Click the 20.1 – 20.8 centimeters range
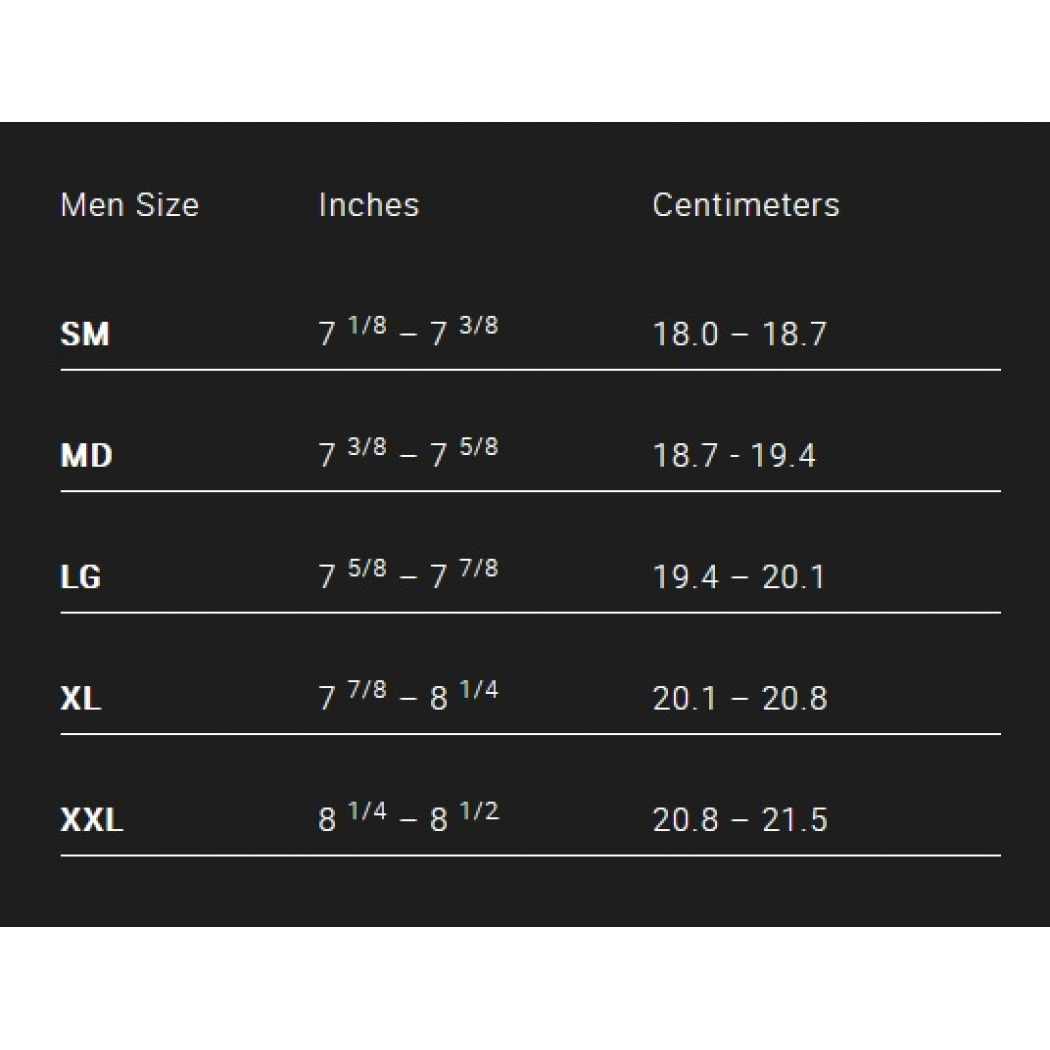 coord(740,698)
